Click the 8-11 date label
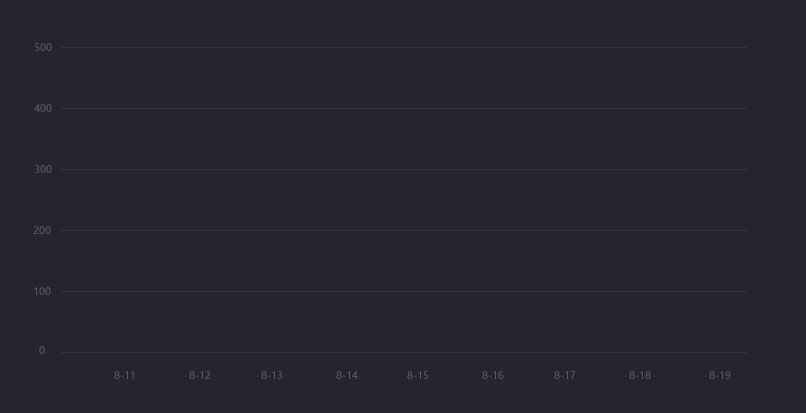Screen dimensions: 806x413 point(124,375)
